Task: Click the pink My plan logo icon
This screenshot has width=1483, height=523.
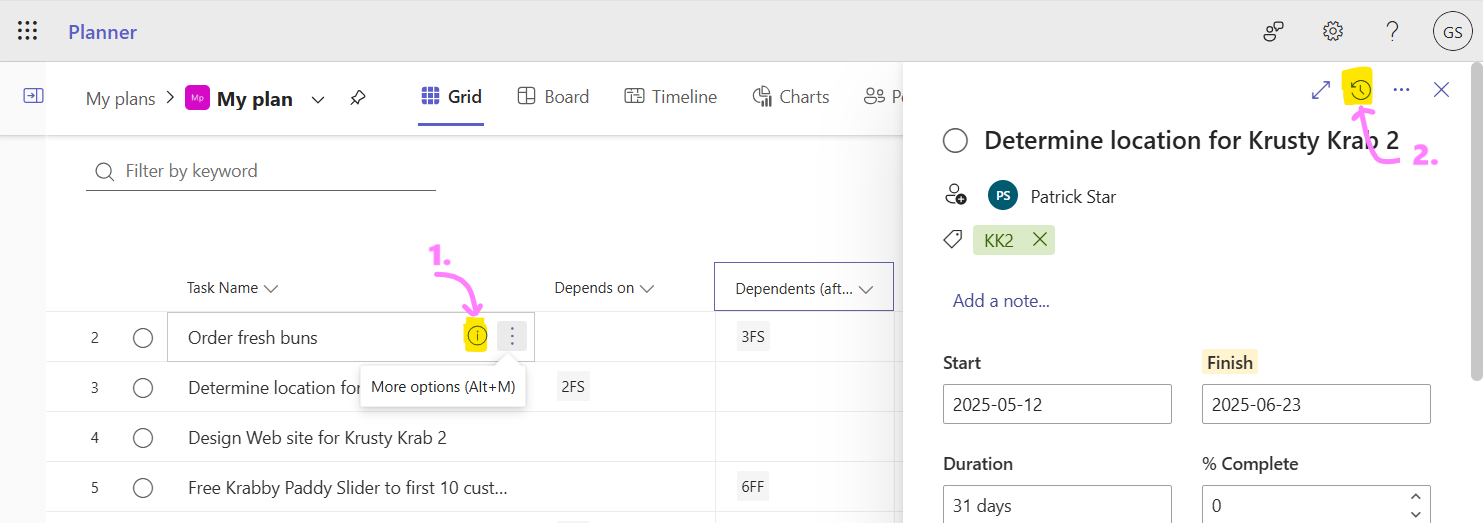Action: (x=197, y=98)
